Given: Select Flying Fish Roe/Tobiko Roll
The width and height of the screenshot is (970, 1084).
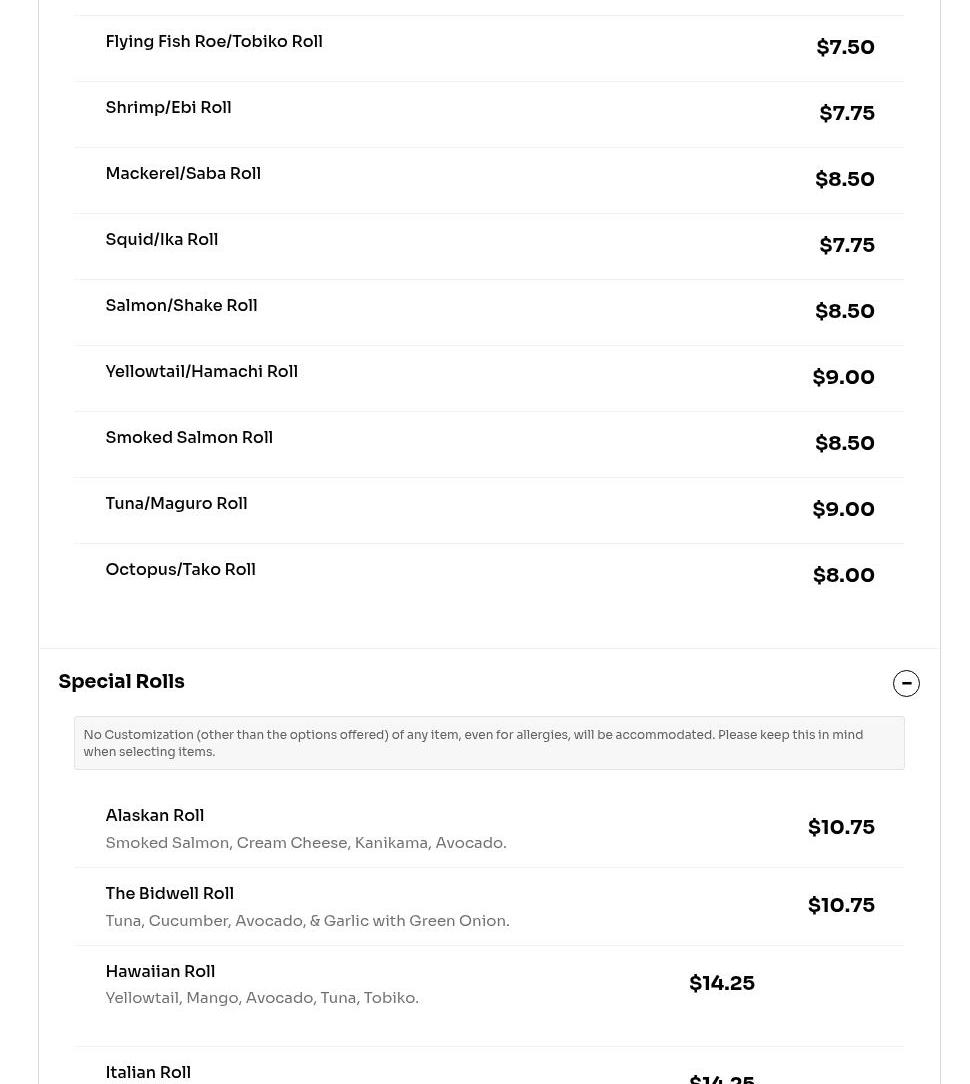Looking at the screenshot, I should coord(214,42).
